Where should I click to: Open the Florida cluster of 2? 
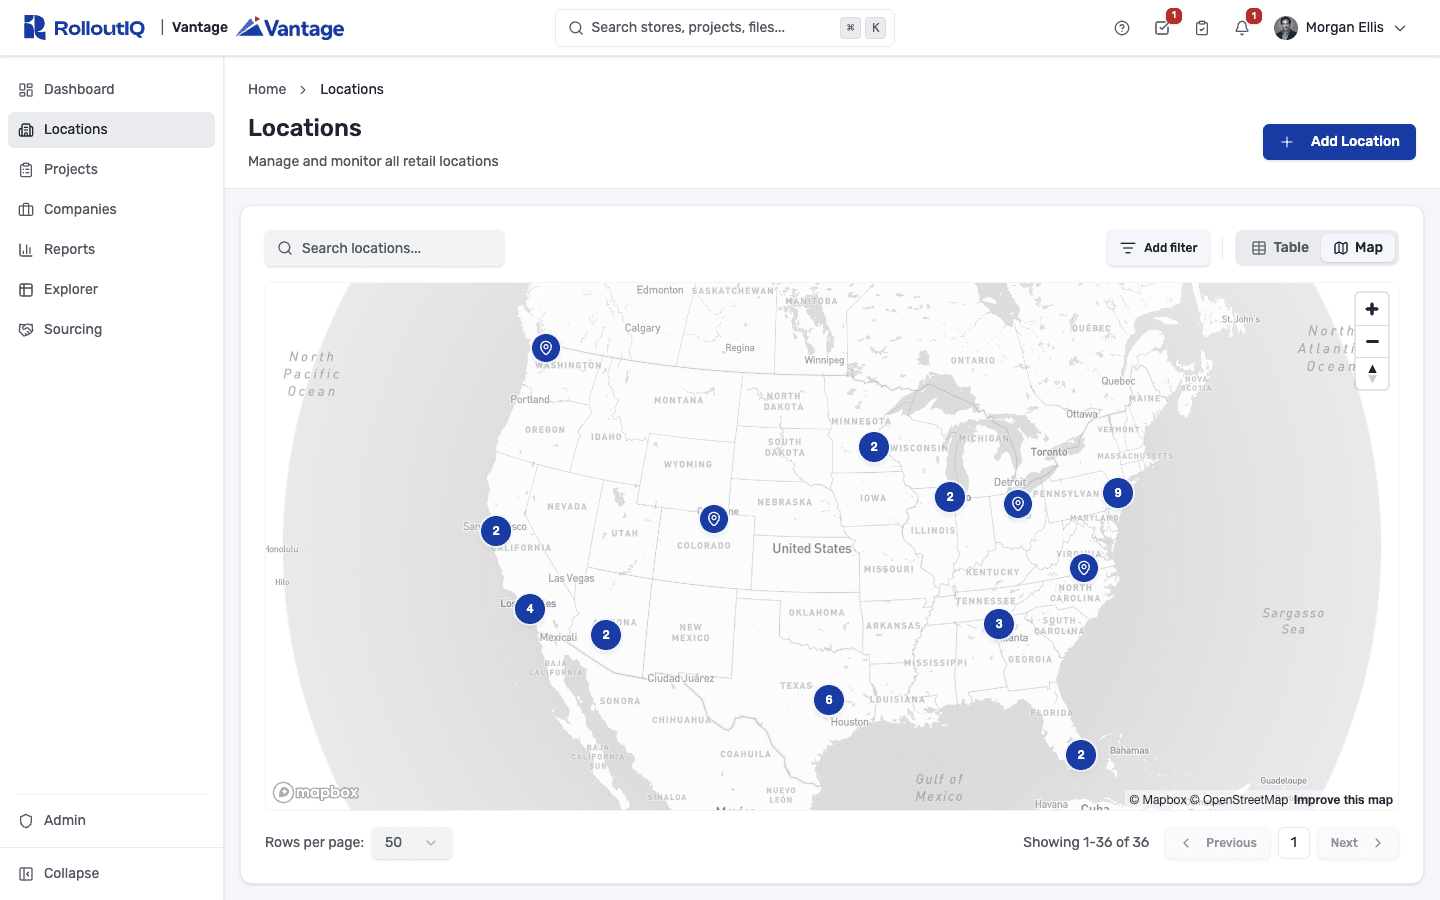(x=1081, y=755)
